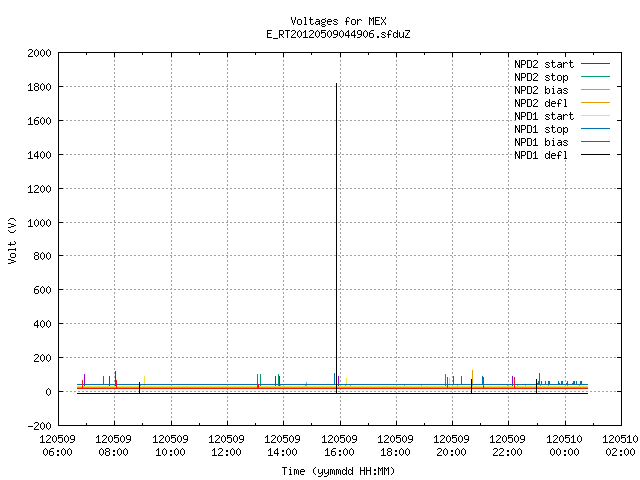Image resolution: width=640 pixels, height=480 pixels.
Task: Click the 400 y-axis tick label
Action: coord(42,324)
